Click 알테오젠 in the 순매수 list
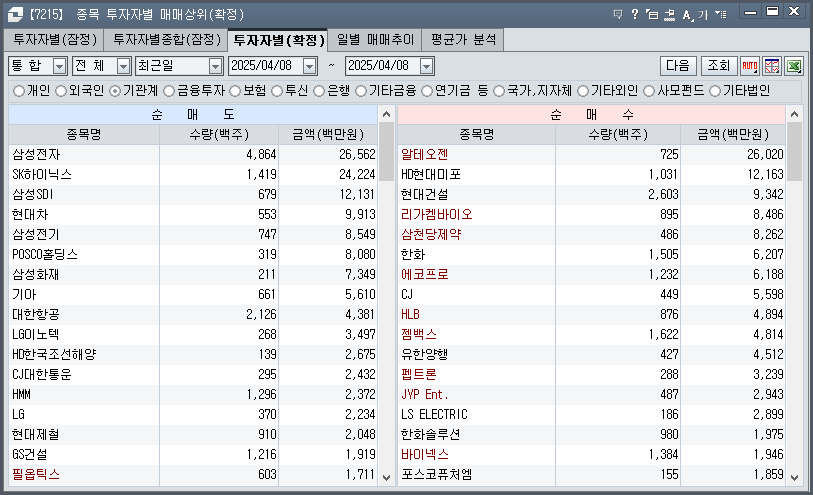 point(424,154)
